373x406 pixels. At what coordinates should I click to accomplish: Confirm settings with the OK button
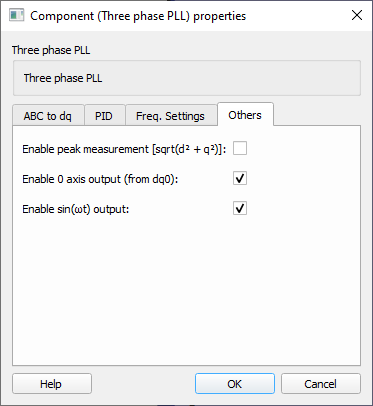[235, 384]
